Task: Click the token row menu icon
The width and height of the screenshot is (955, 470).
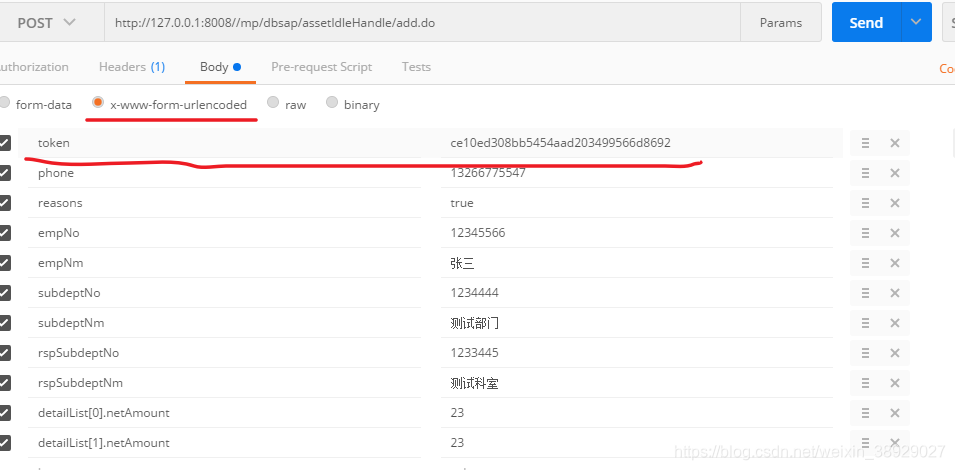Action: [x=865, y=143]
